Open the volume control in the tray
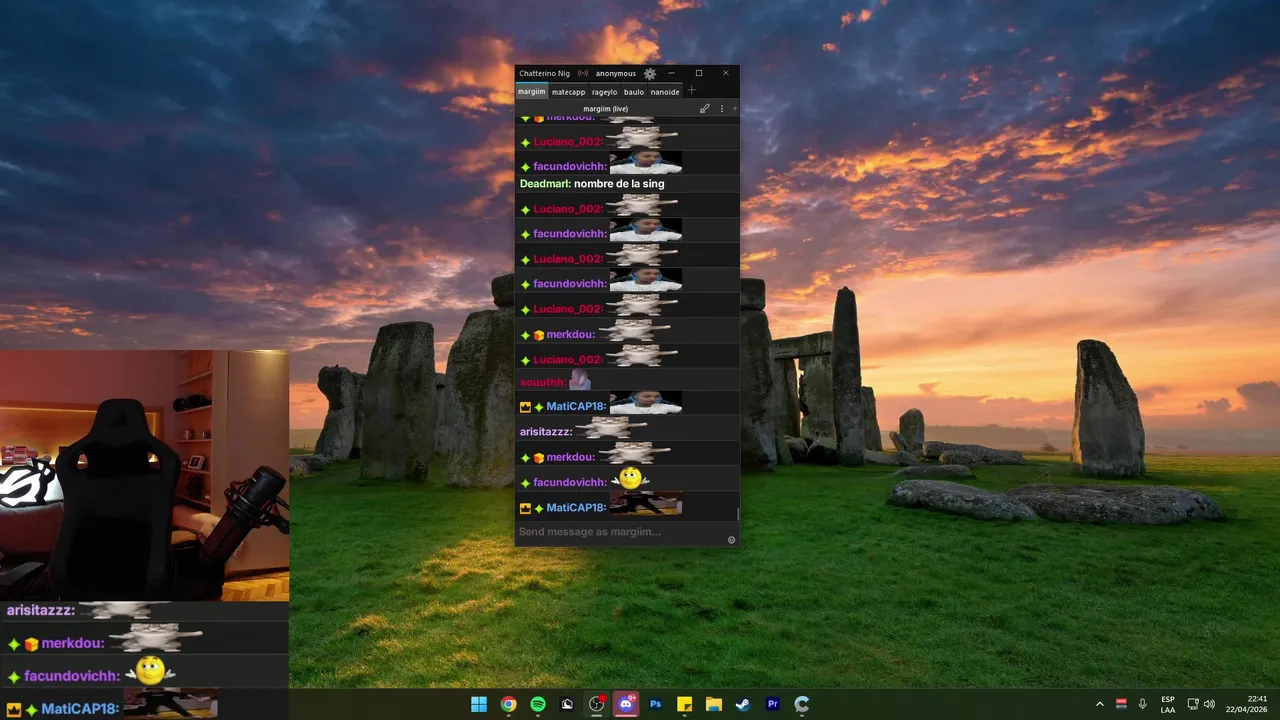This screenshot has height=720, width=1280. tap(1209, 704)
